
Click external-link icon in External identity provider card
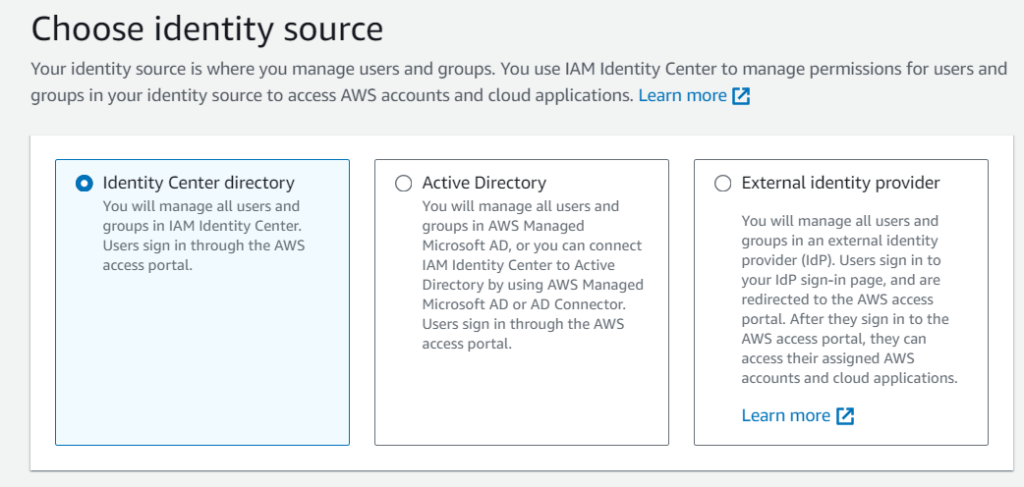click(845, 416)
